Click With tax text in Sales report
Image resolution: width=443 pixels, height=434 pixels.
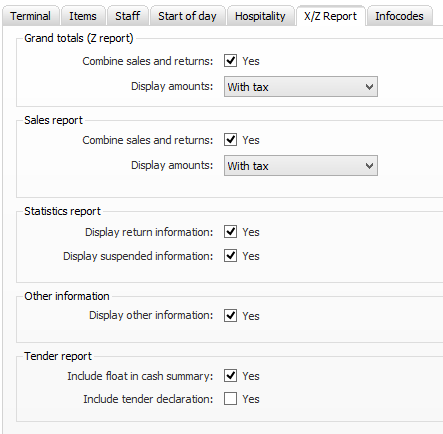pyautogui.click(x=248, y=166)
